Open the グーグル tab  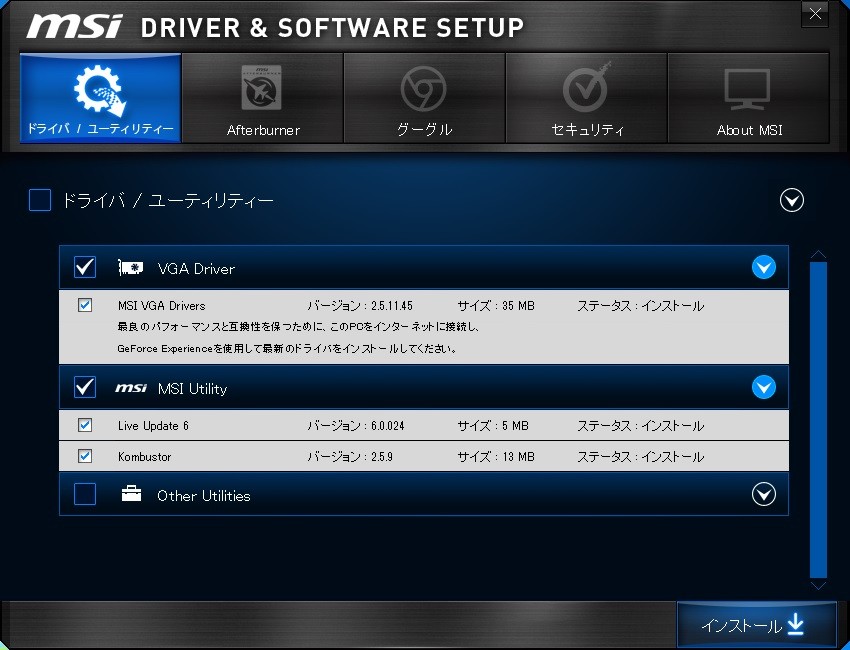(x=424, y=98)
